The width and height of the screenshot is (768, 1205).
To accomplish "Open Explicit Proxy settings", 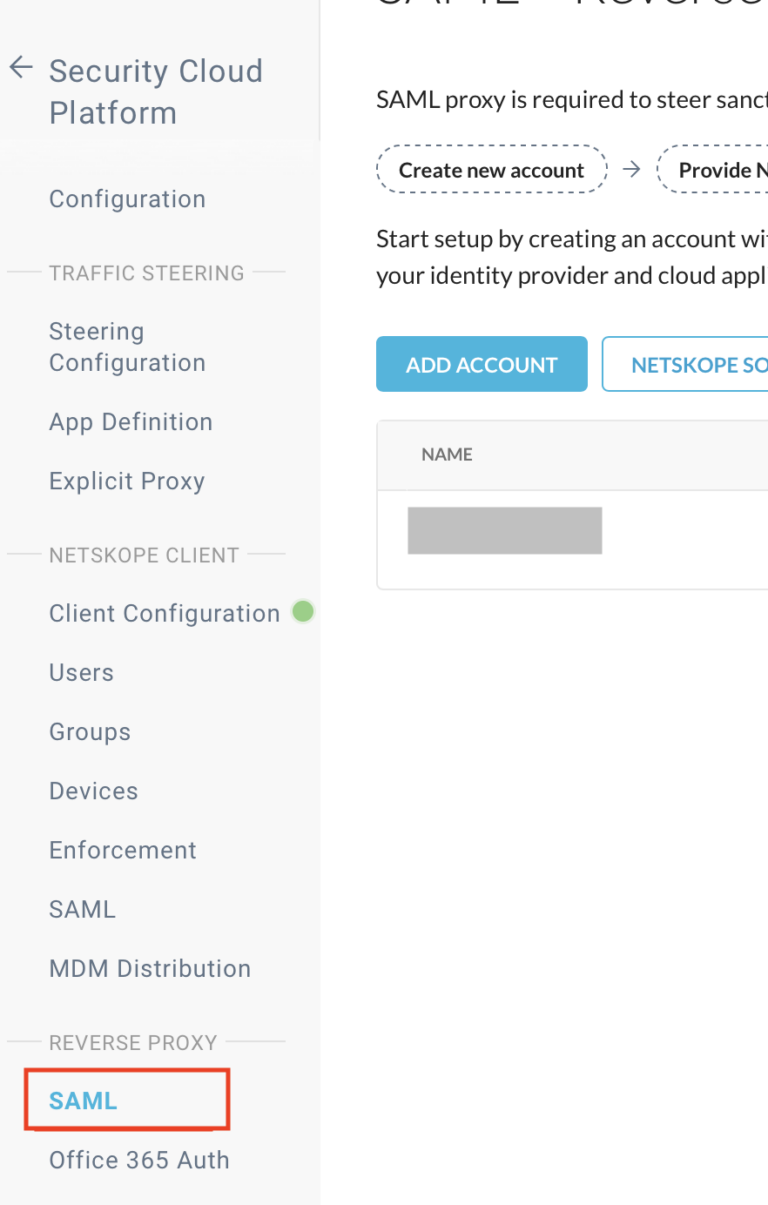I will pyautogui.click(x=126, y=481).
